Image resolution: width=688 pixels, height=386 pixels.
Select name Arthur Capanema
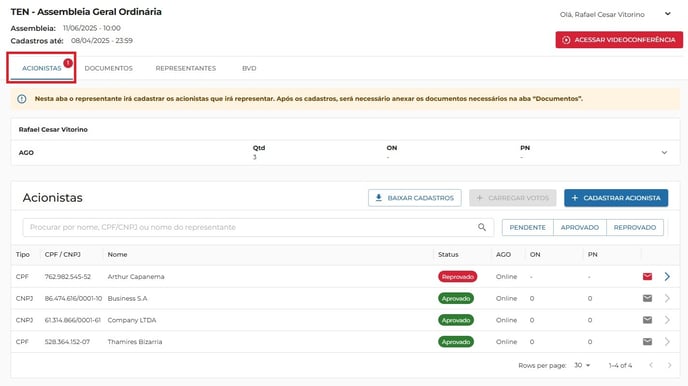click(136, 277)
